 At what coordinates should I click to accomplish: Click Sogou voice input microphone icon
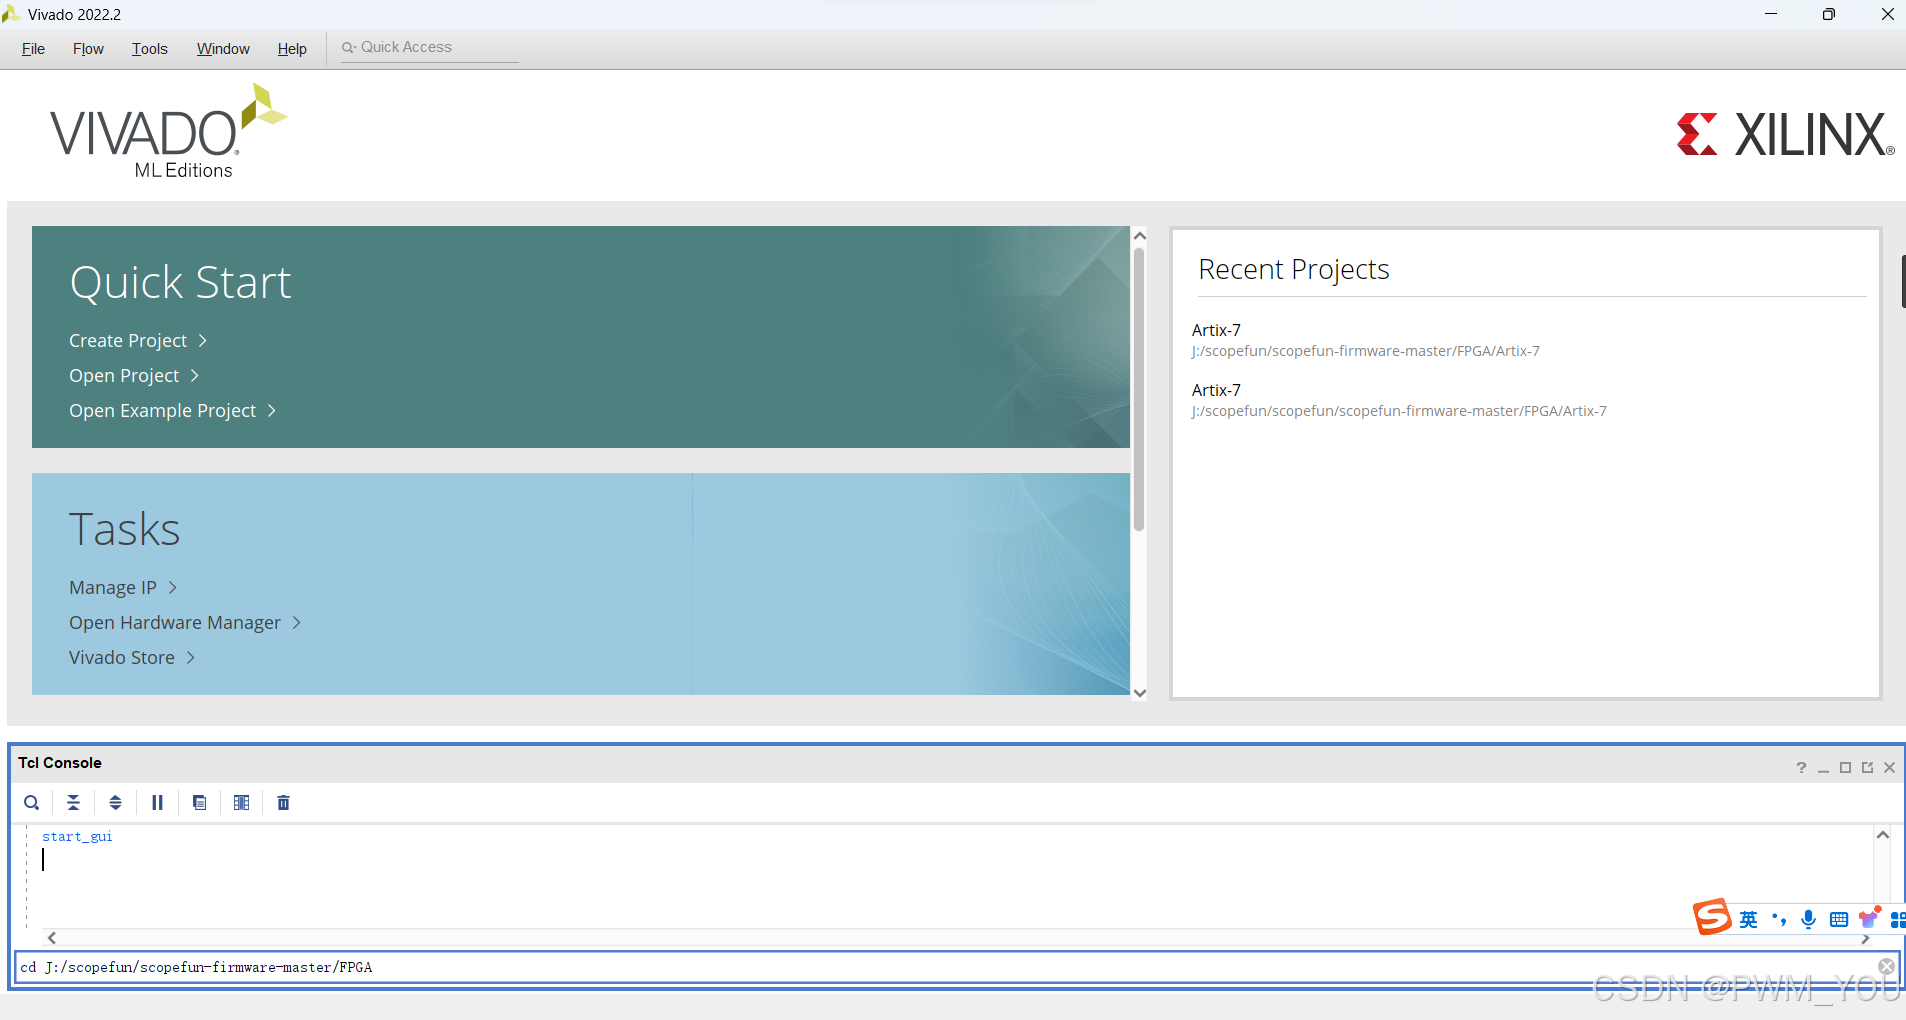tap(1808, 920)
